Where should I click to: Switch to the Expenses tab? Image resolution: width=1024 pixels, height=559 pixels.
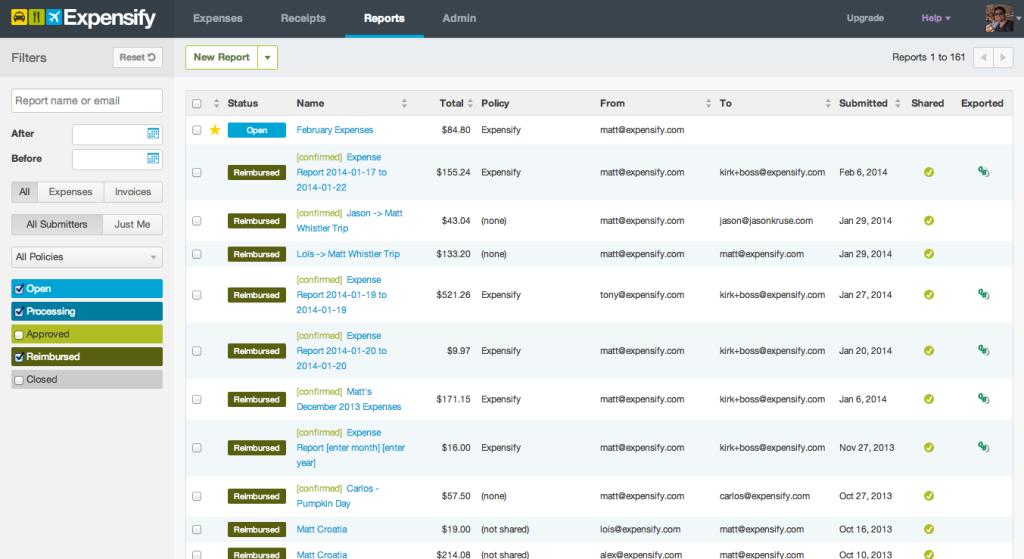tap(217, 18)
